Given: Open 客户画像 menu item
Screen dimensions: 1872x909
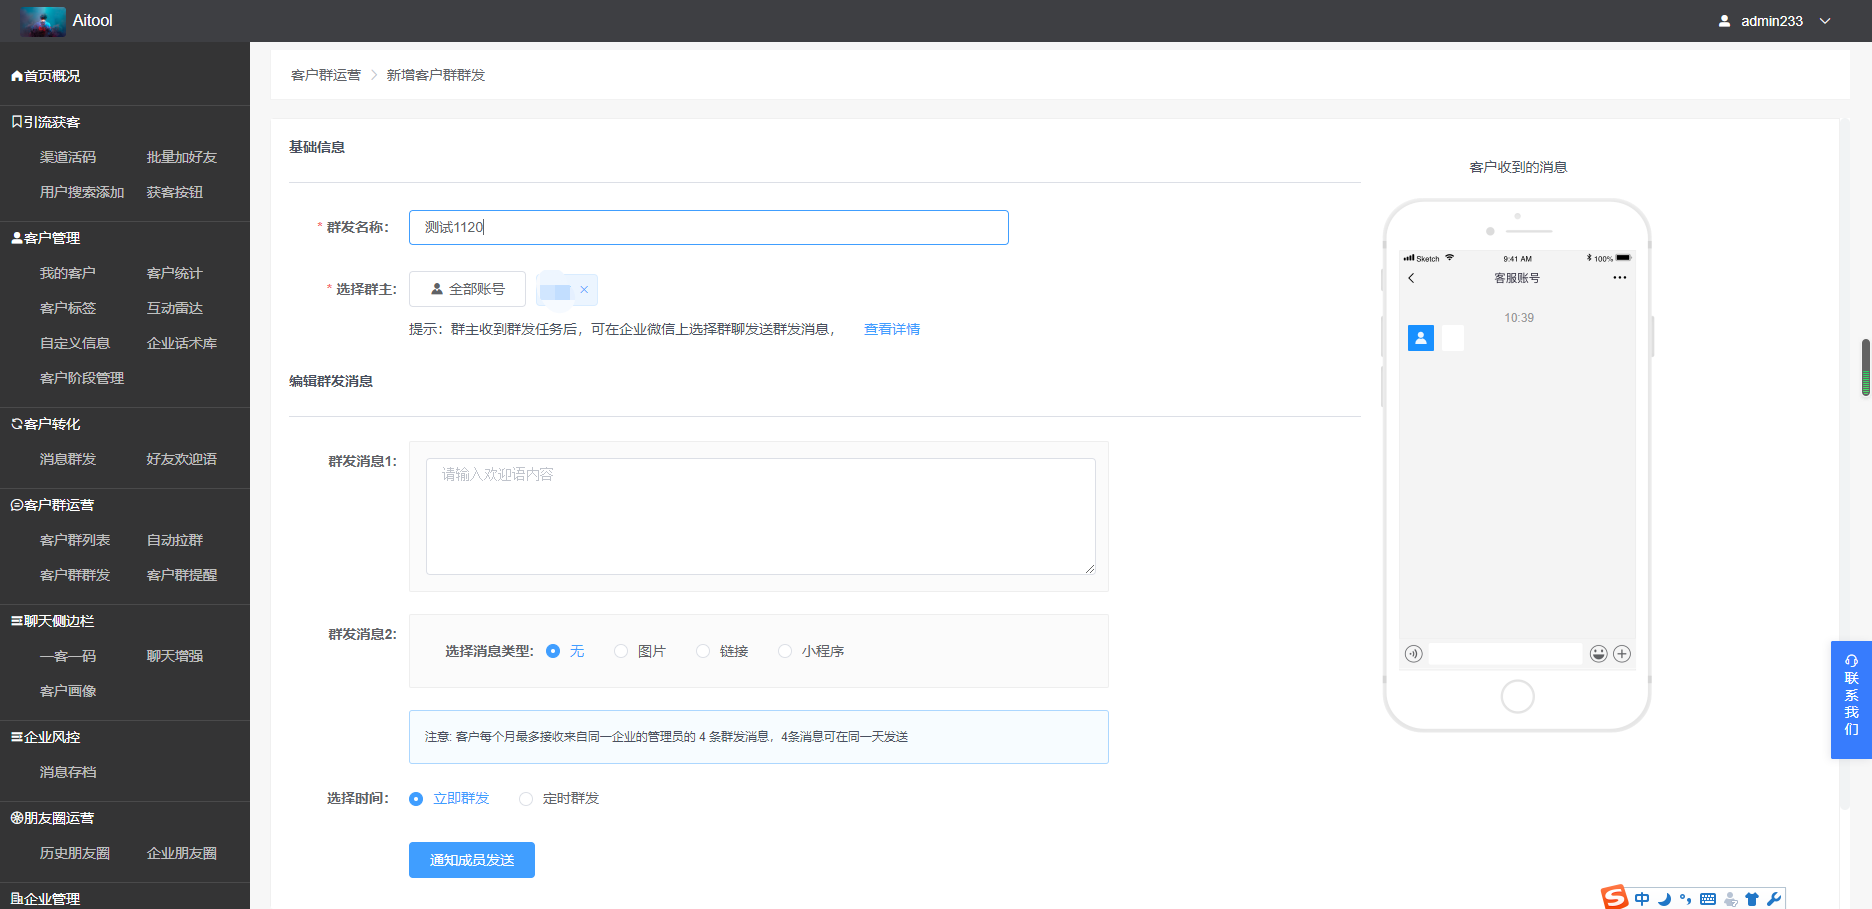Looking at the screenshot, I should click(68, 691).
